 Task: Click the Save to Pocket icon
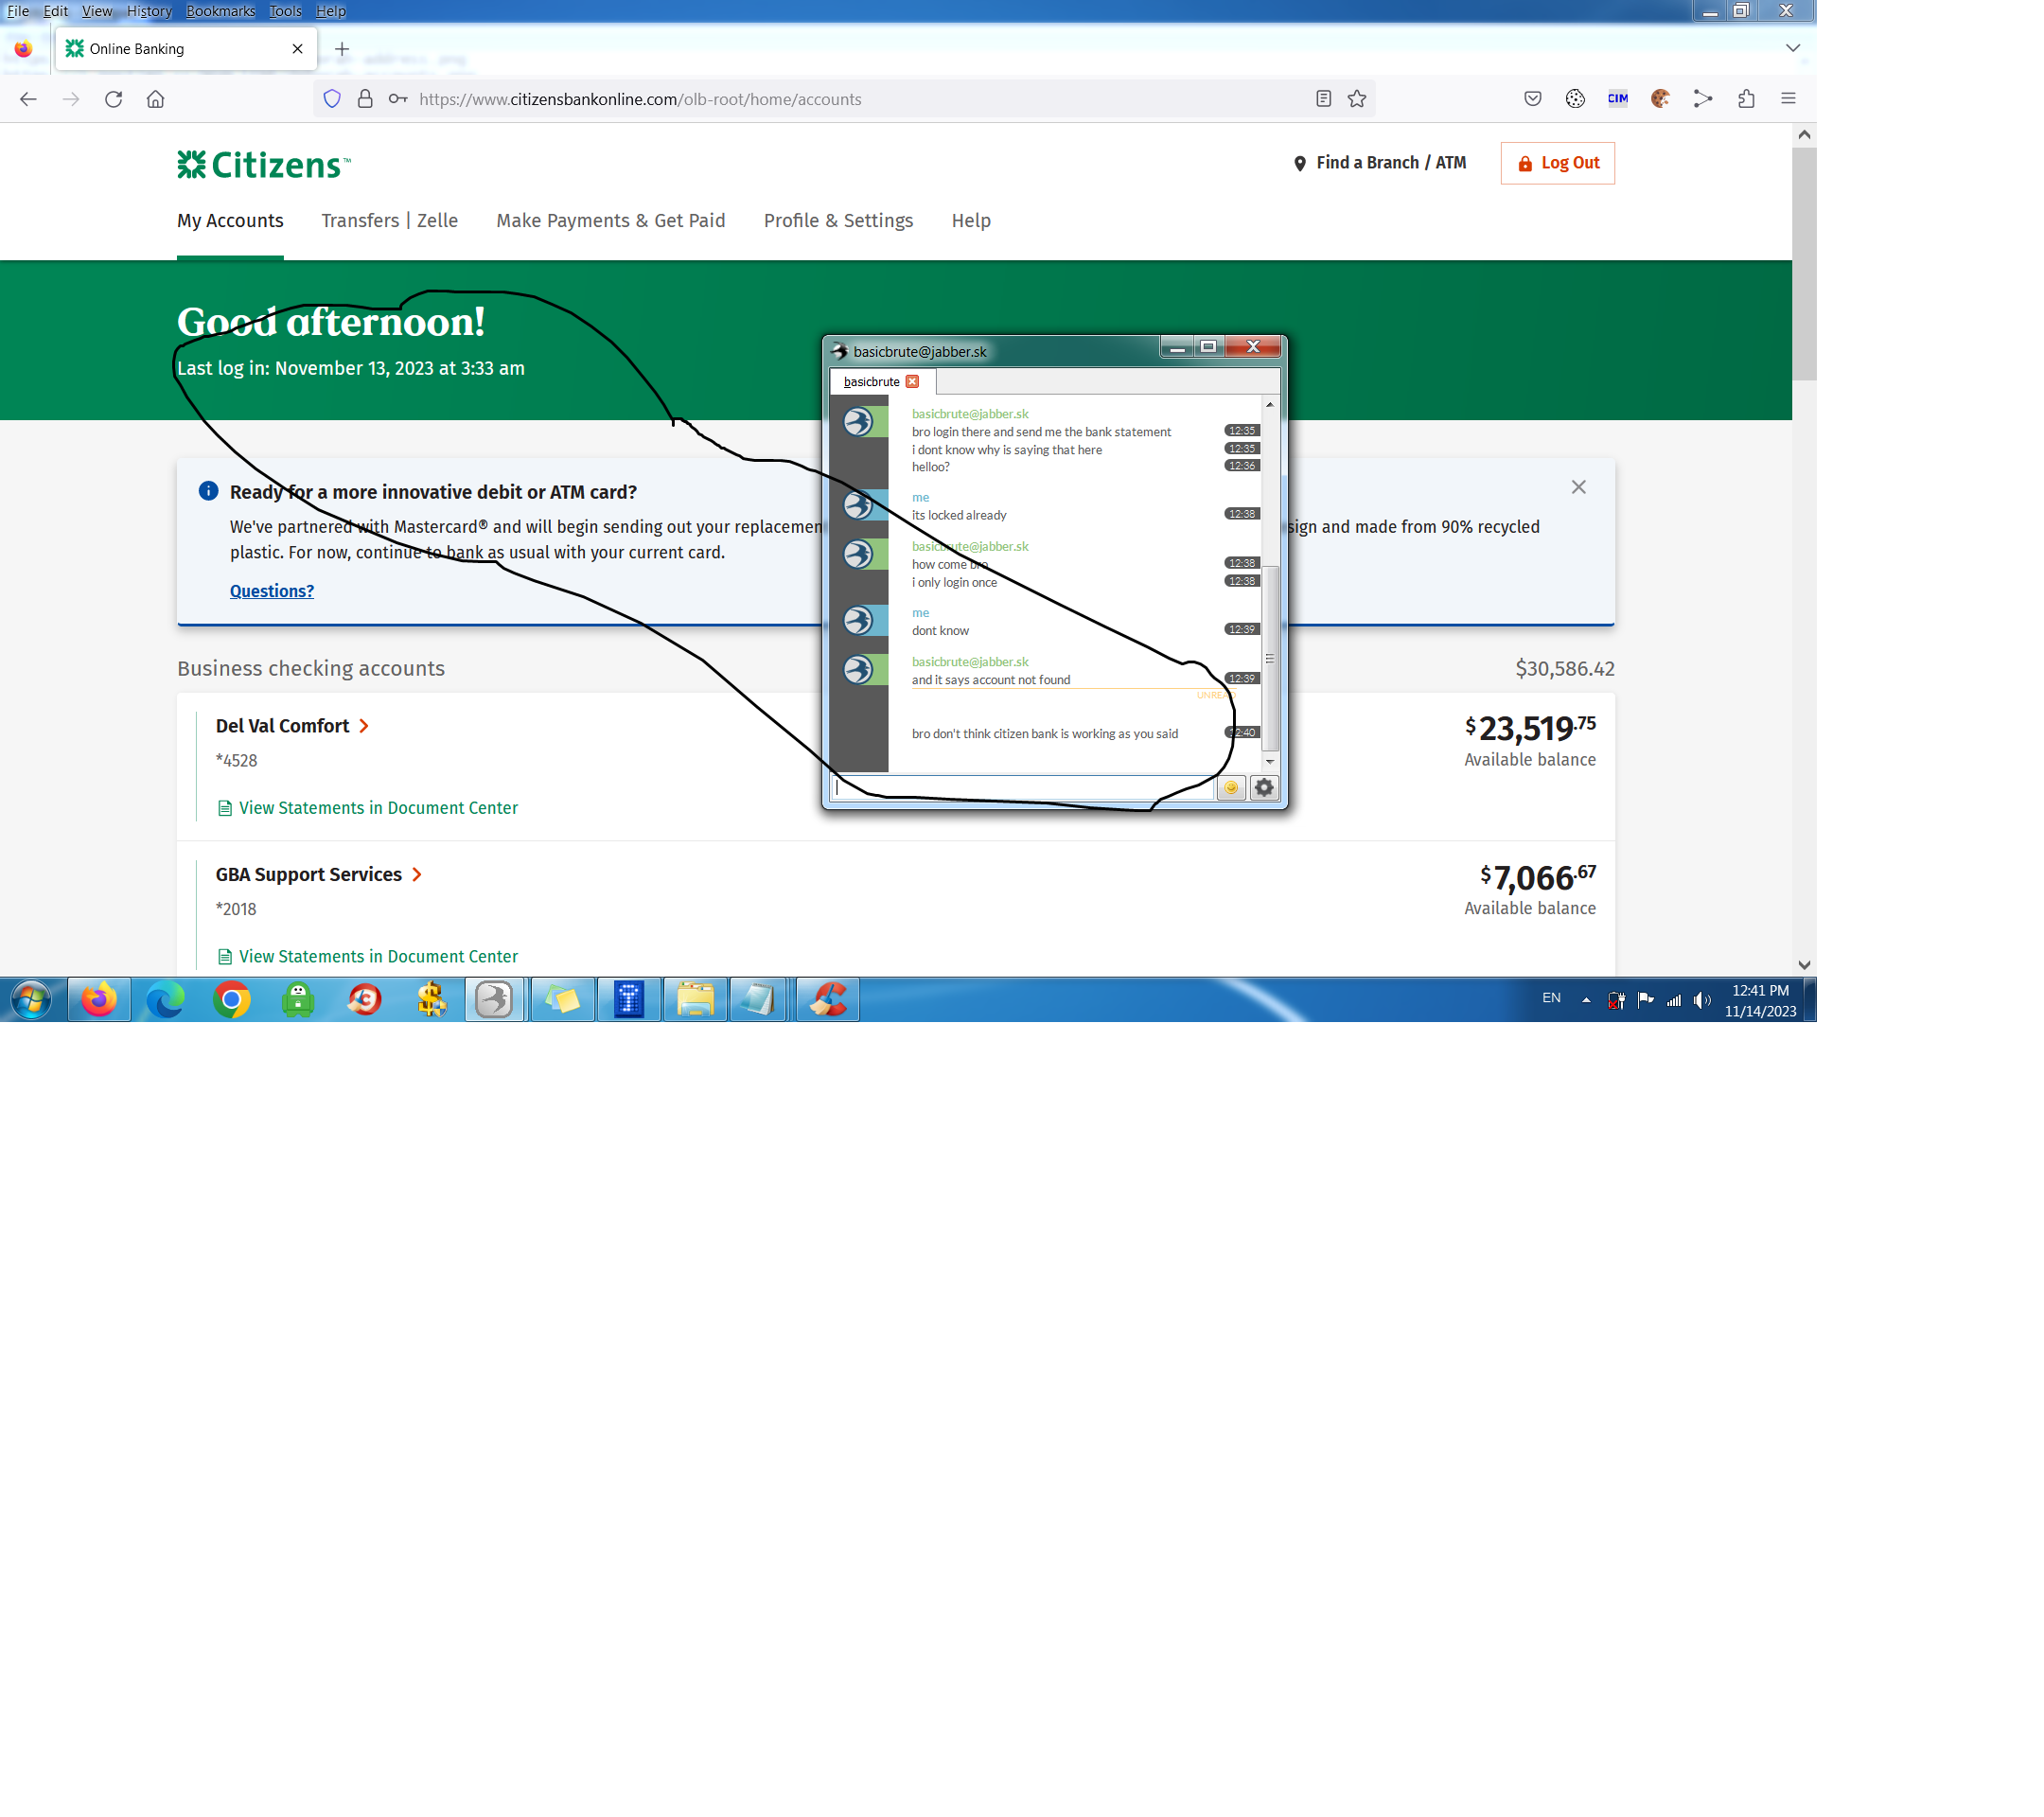[1532, 99]
